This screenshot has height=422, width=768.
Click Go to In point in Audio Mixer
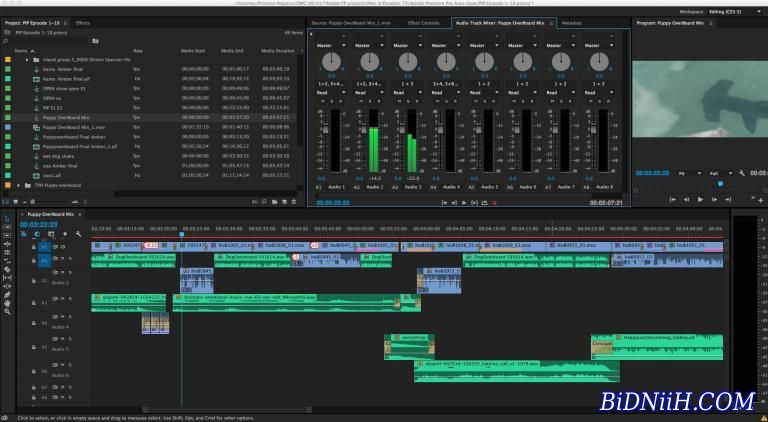tap(444, 203)
